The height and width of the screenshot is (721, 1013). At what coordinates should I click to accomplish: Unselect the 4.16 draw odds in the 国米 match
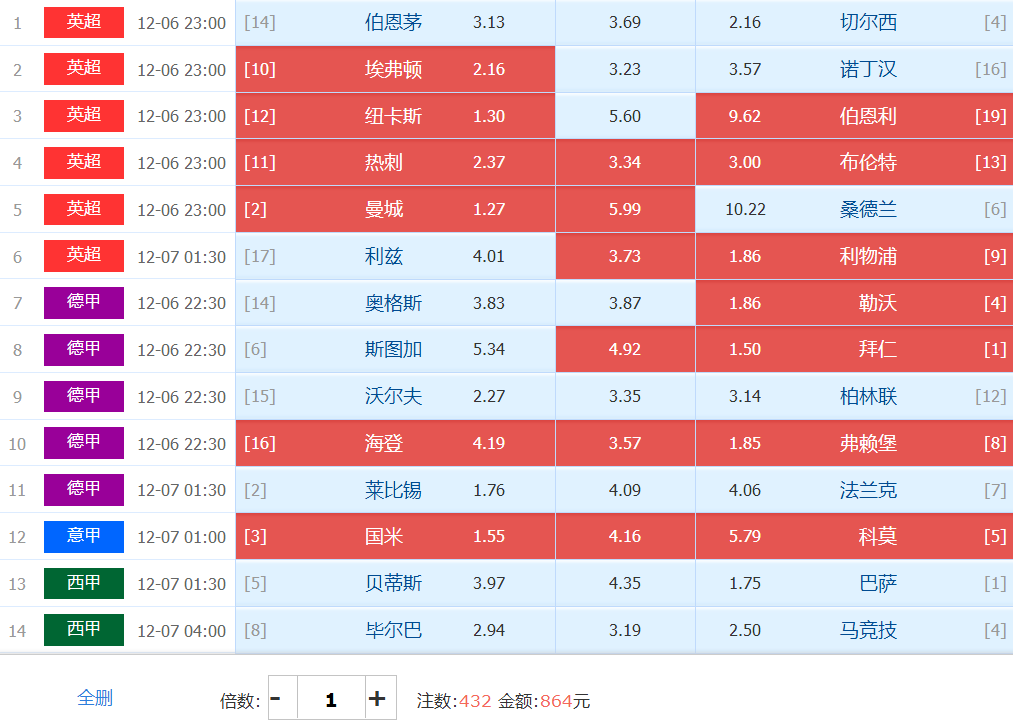pos(624,536)
